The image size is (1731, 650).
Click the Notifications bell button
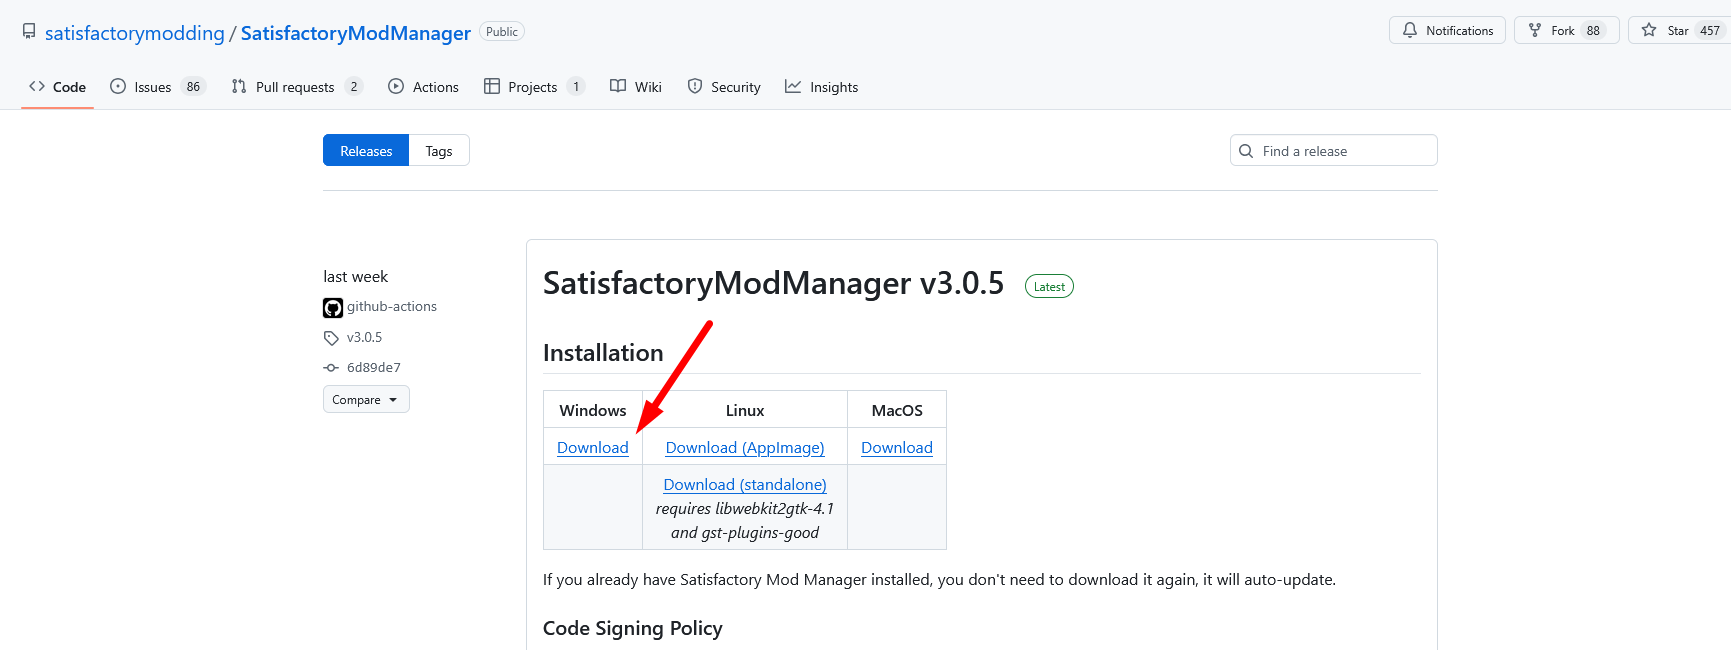point(1446,31)
